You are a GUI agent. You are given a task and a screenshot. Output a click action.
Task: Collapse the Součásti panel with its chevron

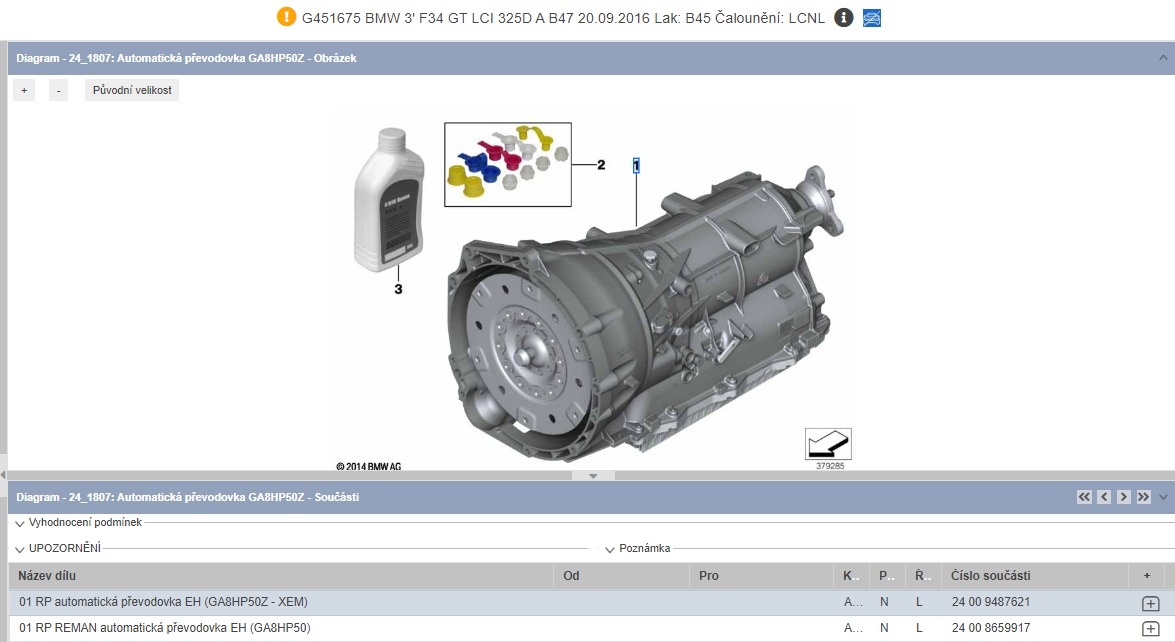click(x=1163, y=497)
